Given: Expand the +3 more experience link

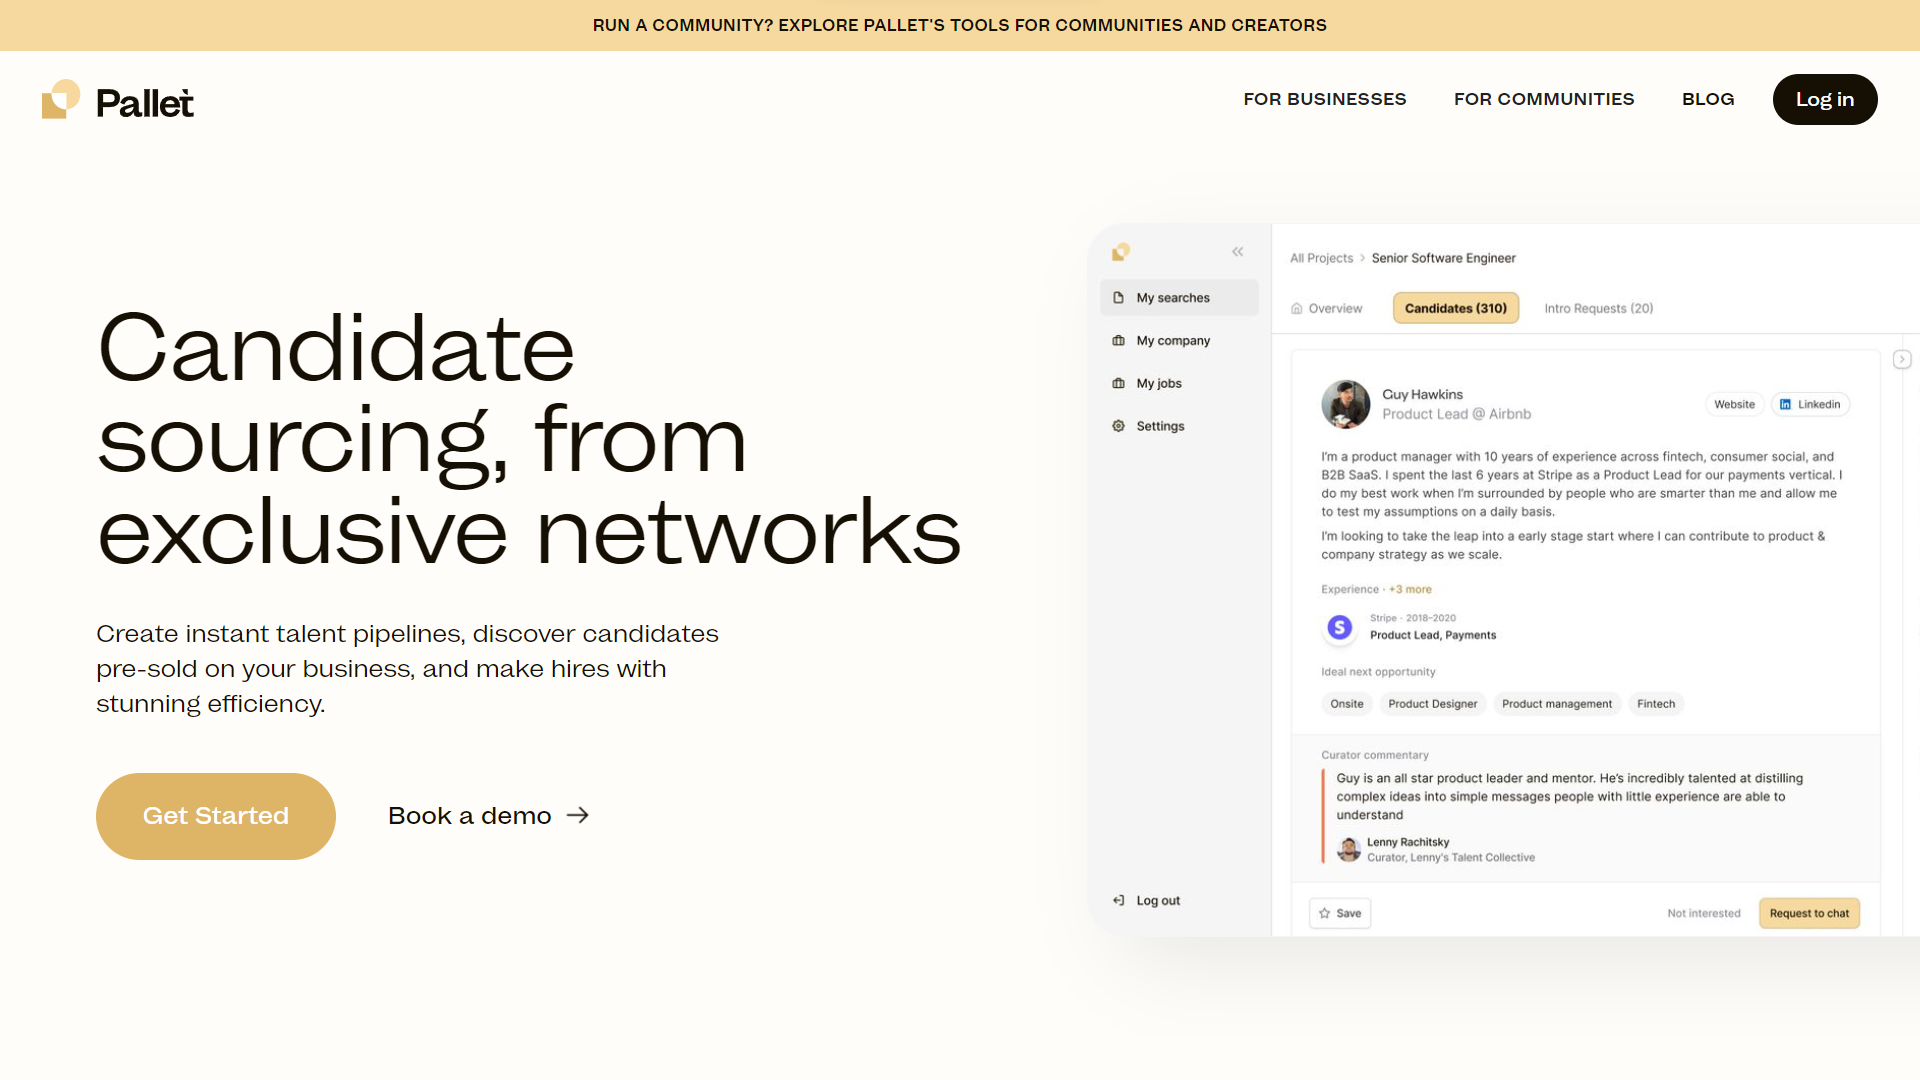Looking at the screenshot, I should point(1410,590).
